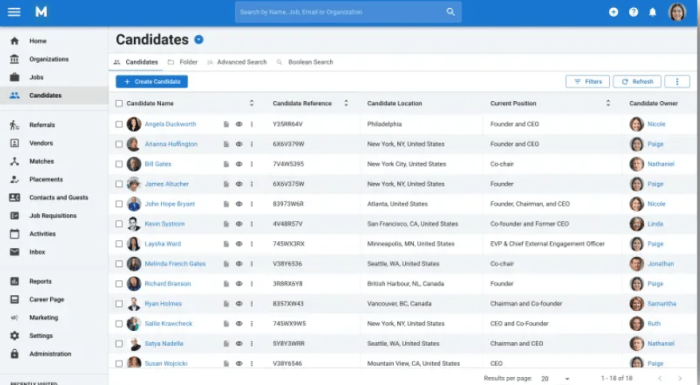This screenshot has height=385, width=700.
Task: Click the notifications bell icon
Action: point(653,12)
